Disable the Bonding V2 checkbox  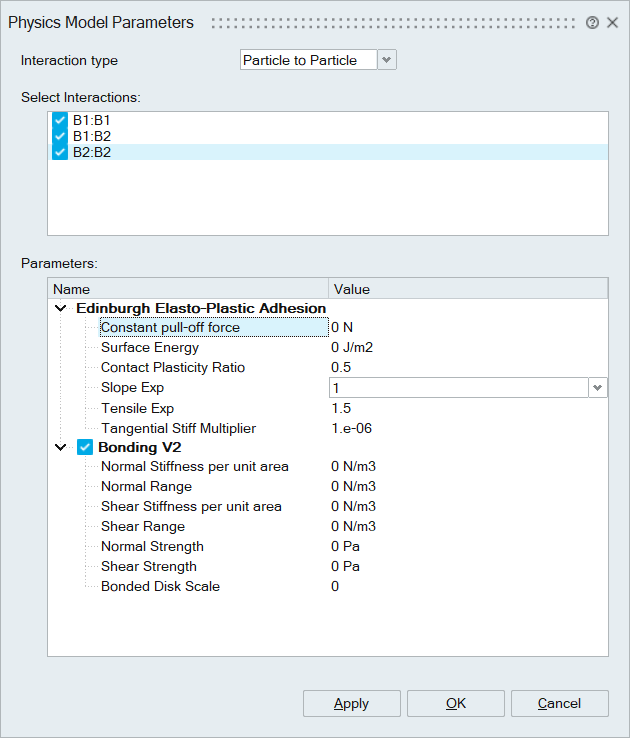click(84, 447)
